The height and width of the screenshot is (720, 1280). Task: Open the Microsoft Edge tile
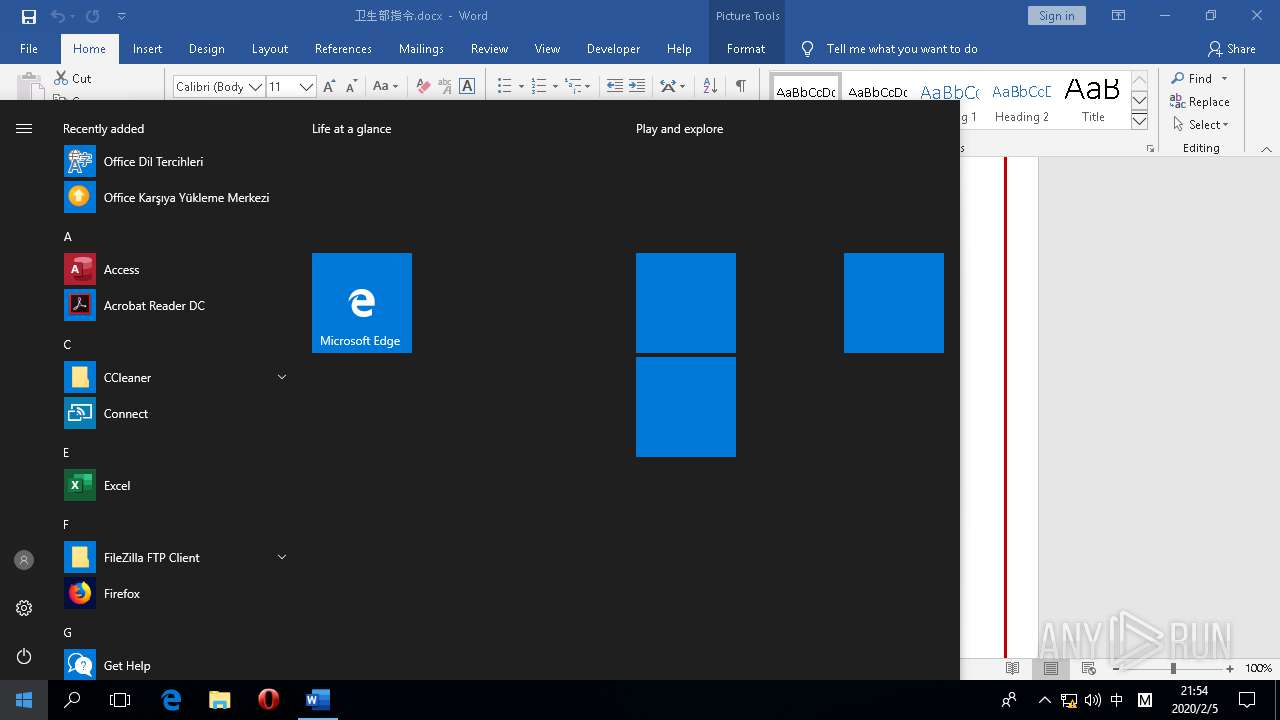point(362,303)
